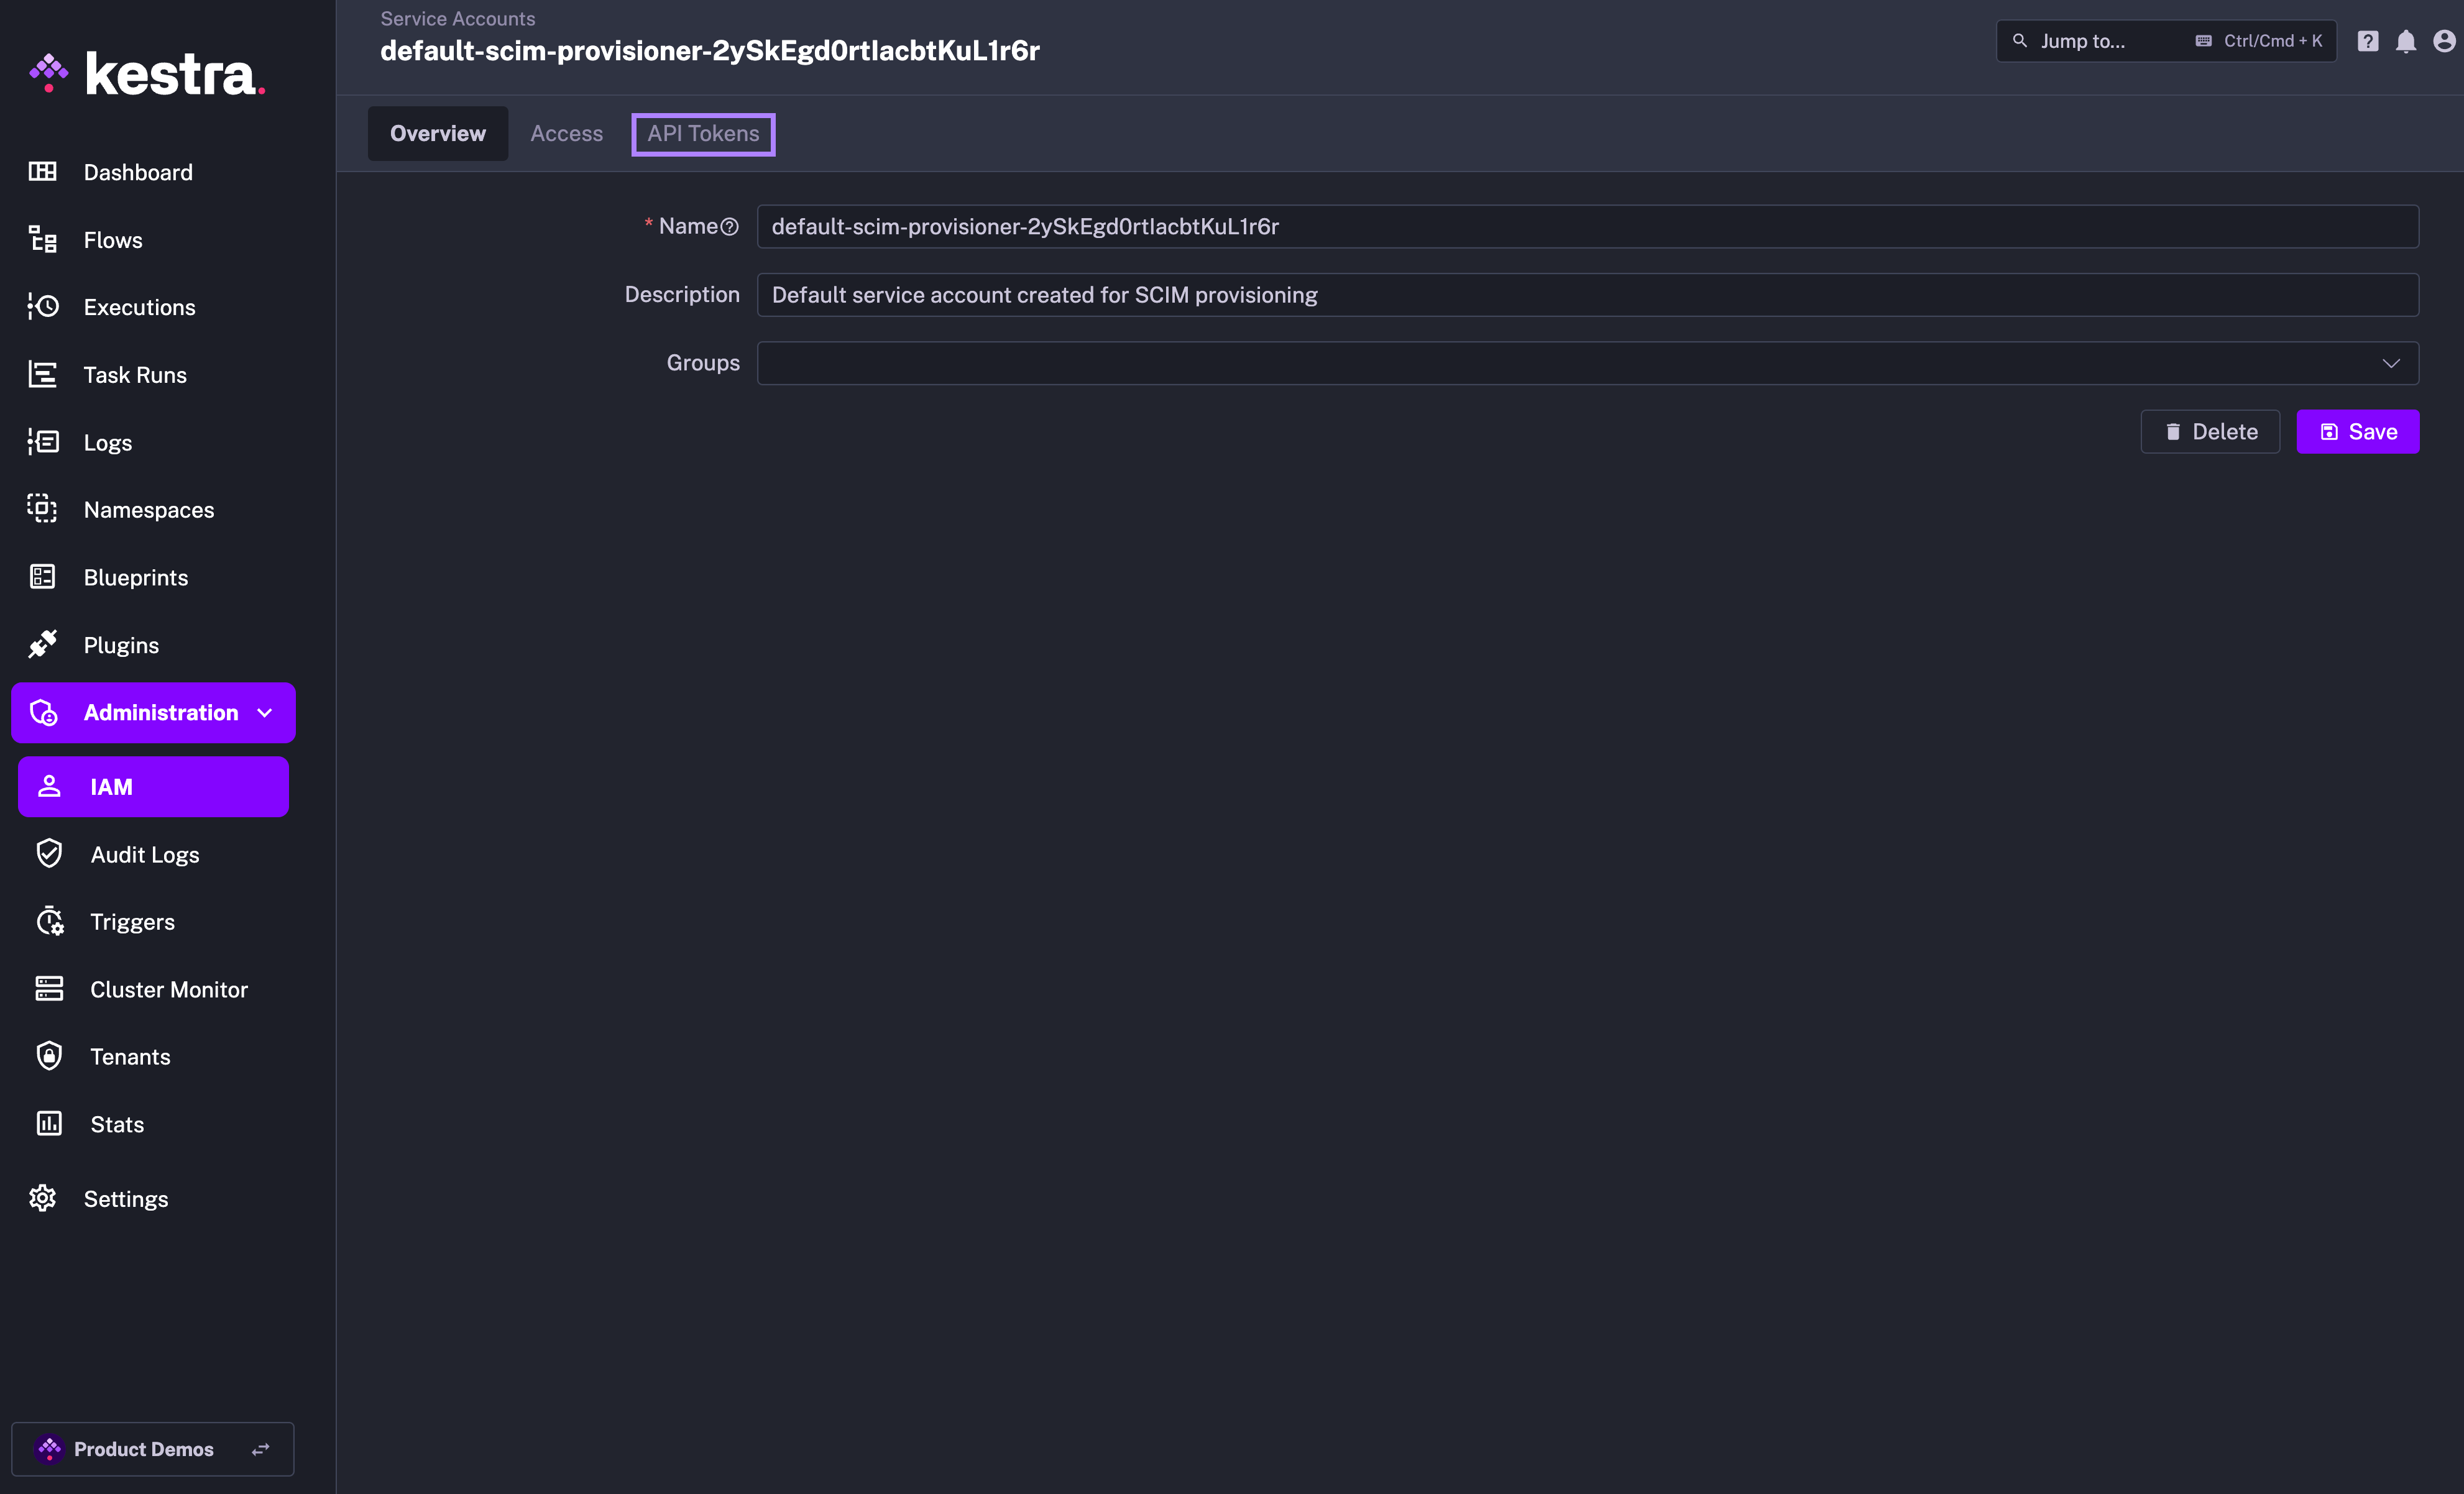Open the Jump to search box
2464x1494 pixels.
coord(2165,41)
